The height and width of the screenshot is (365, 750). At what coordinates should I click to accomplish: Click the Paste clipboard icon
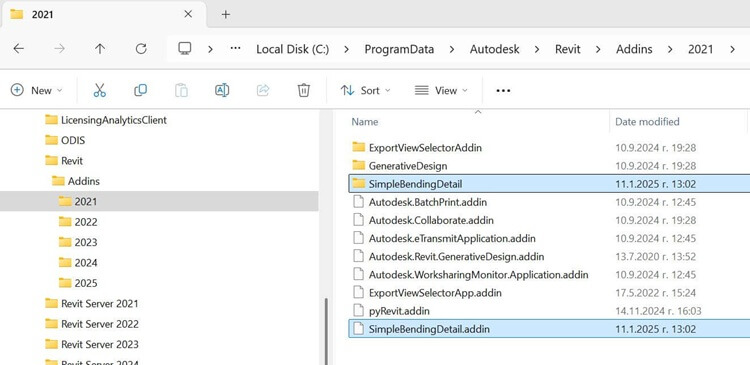181,90
